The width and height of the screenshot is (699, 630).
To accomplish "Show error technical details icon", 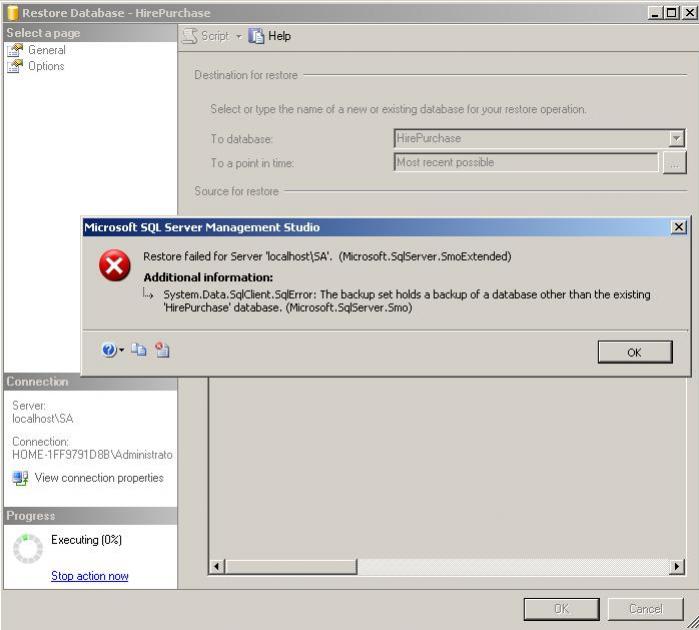I will [162, 350].
